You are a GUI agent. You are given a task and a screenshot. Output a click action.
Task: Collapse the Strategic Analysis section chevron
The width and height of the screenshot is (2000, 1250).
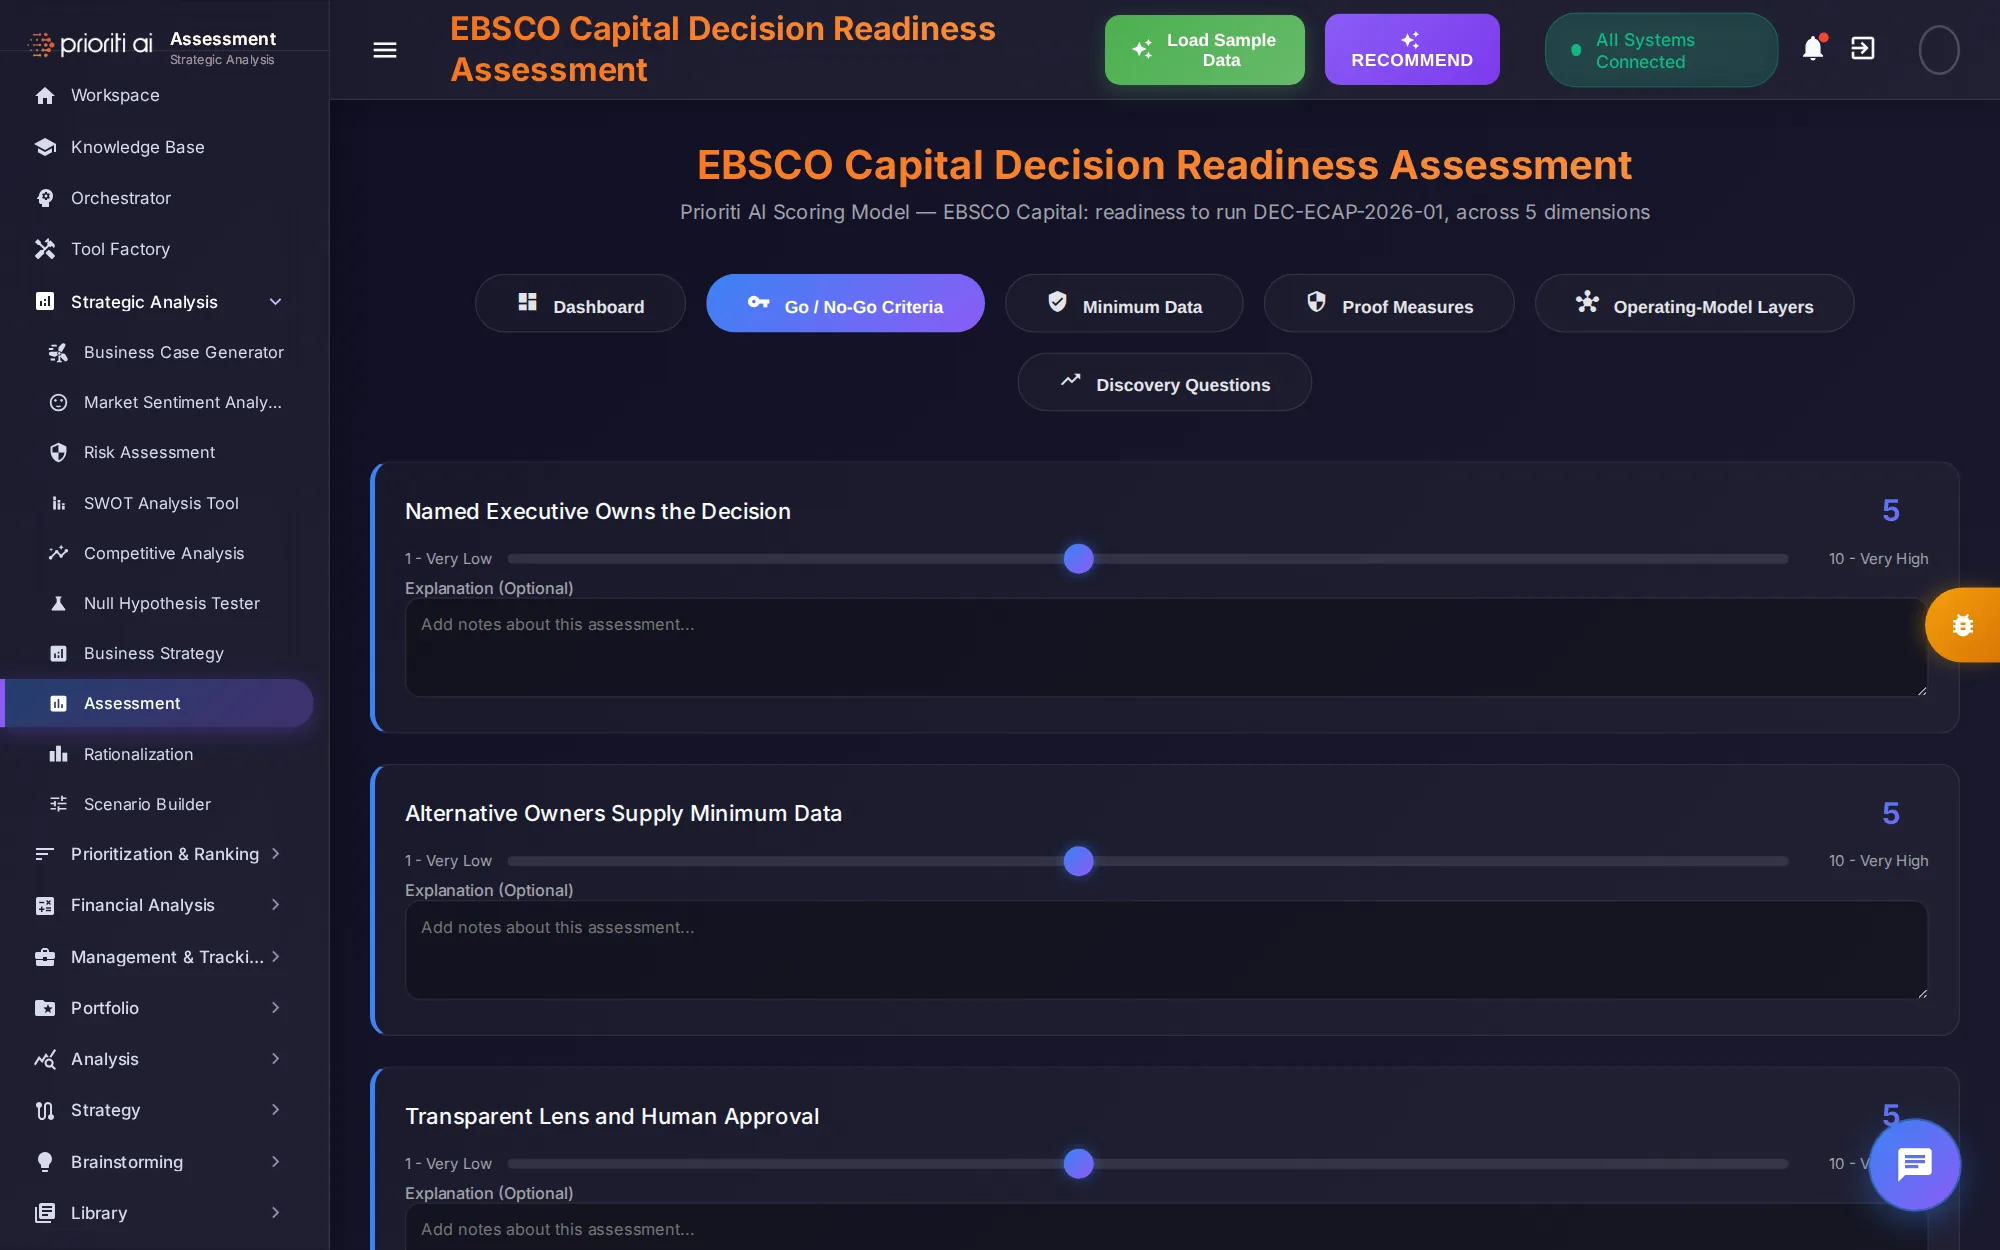276,302
